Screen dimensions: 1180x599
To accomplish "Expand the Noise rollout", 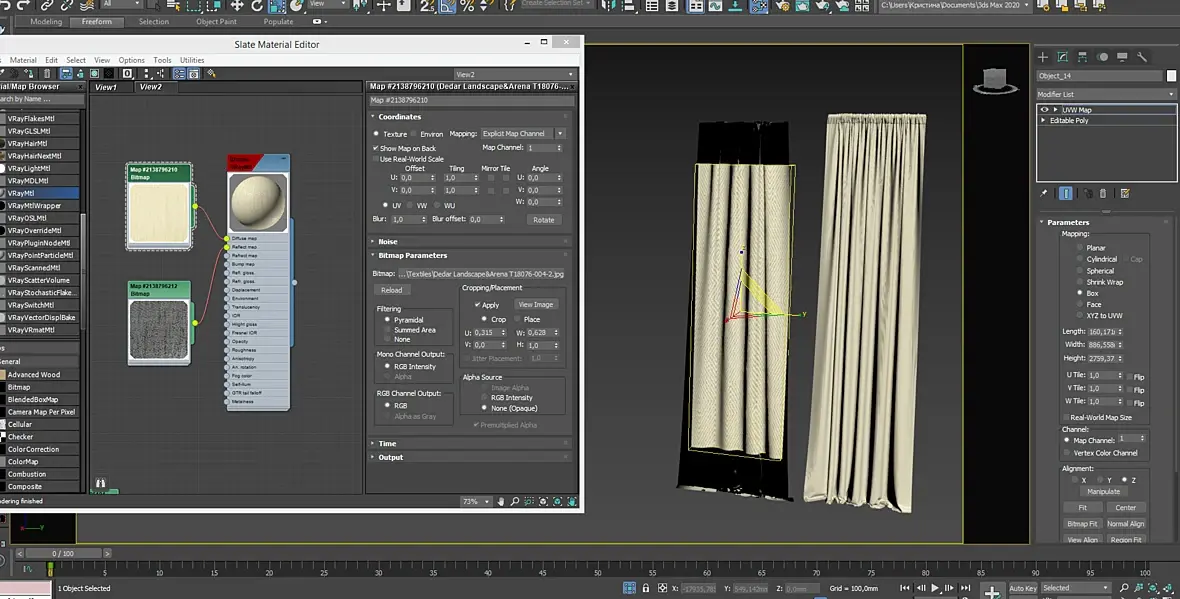I will [387, 241].
